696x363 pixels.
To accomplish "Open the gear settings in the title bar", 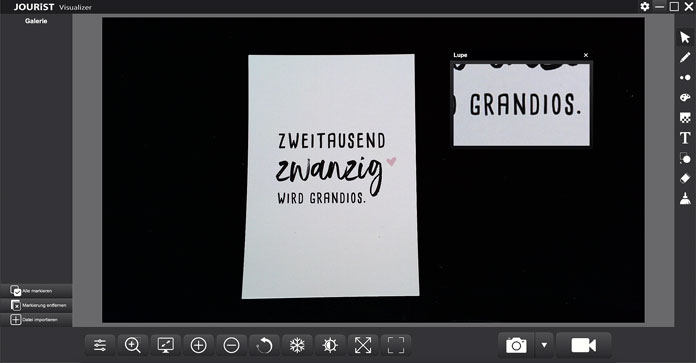I will coord(645,6).
